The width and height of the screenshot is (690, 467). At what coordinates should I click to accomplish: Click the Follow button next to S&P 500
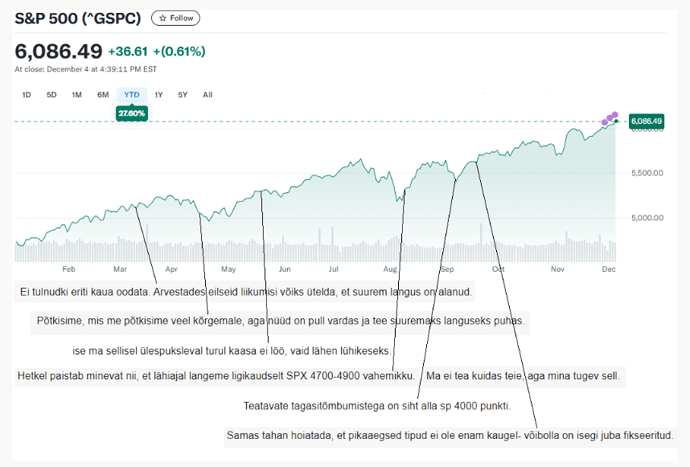pyautogui.click(x=175, y=18)
